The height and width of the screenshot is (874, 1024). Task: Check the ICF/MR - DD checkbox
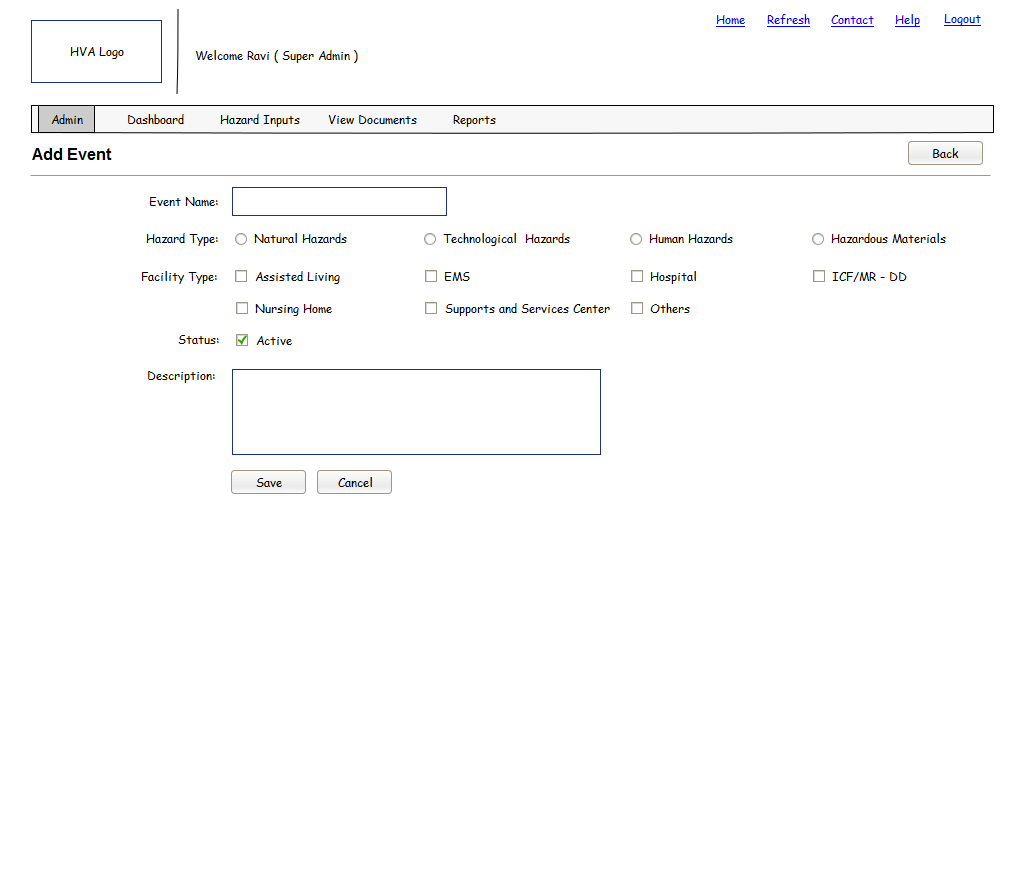point(819,277)
